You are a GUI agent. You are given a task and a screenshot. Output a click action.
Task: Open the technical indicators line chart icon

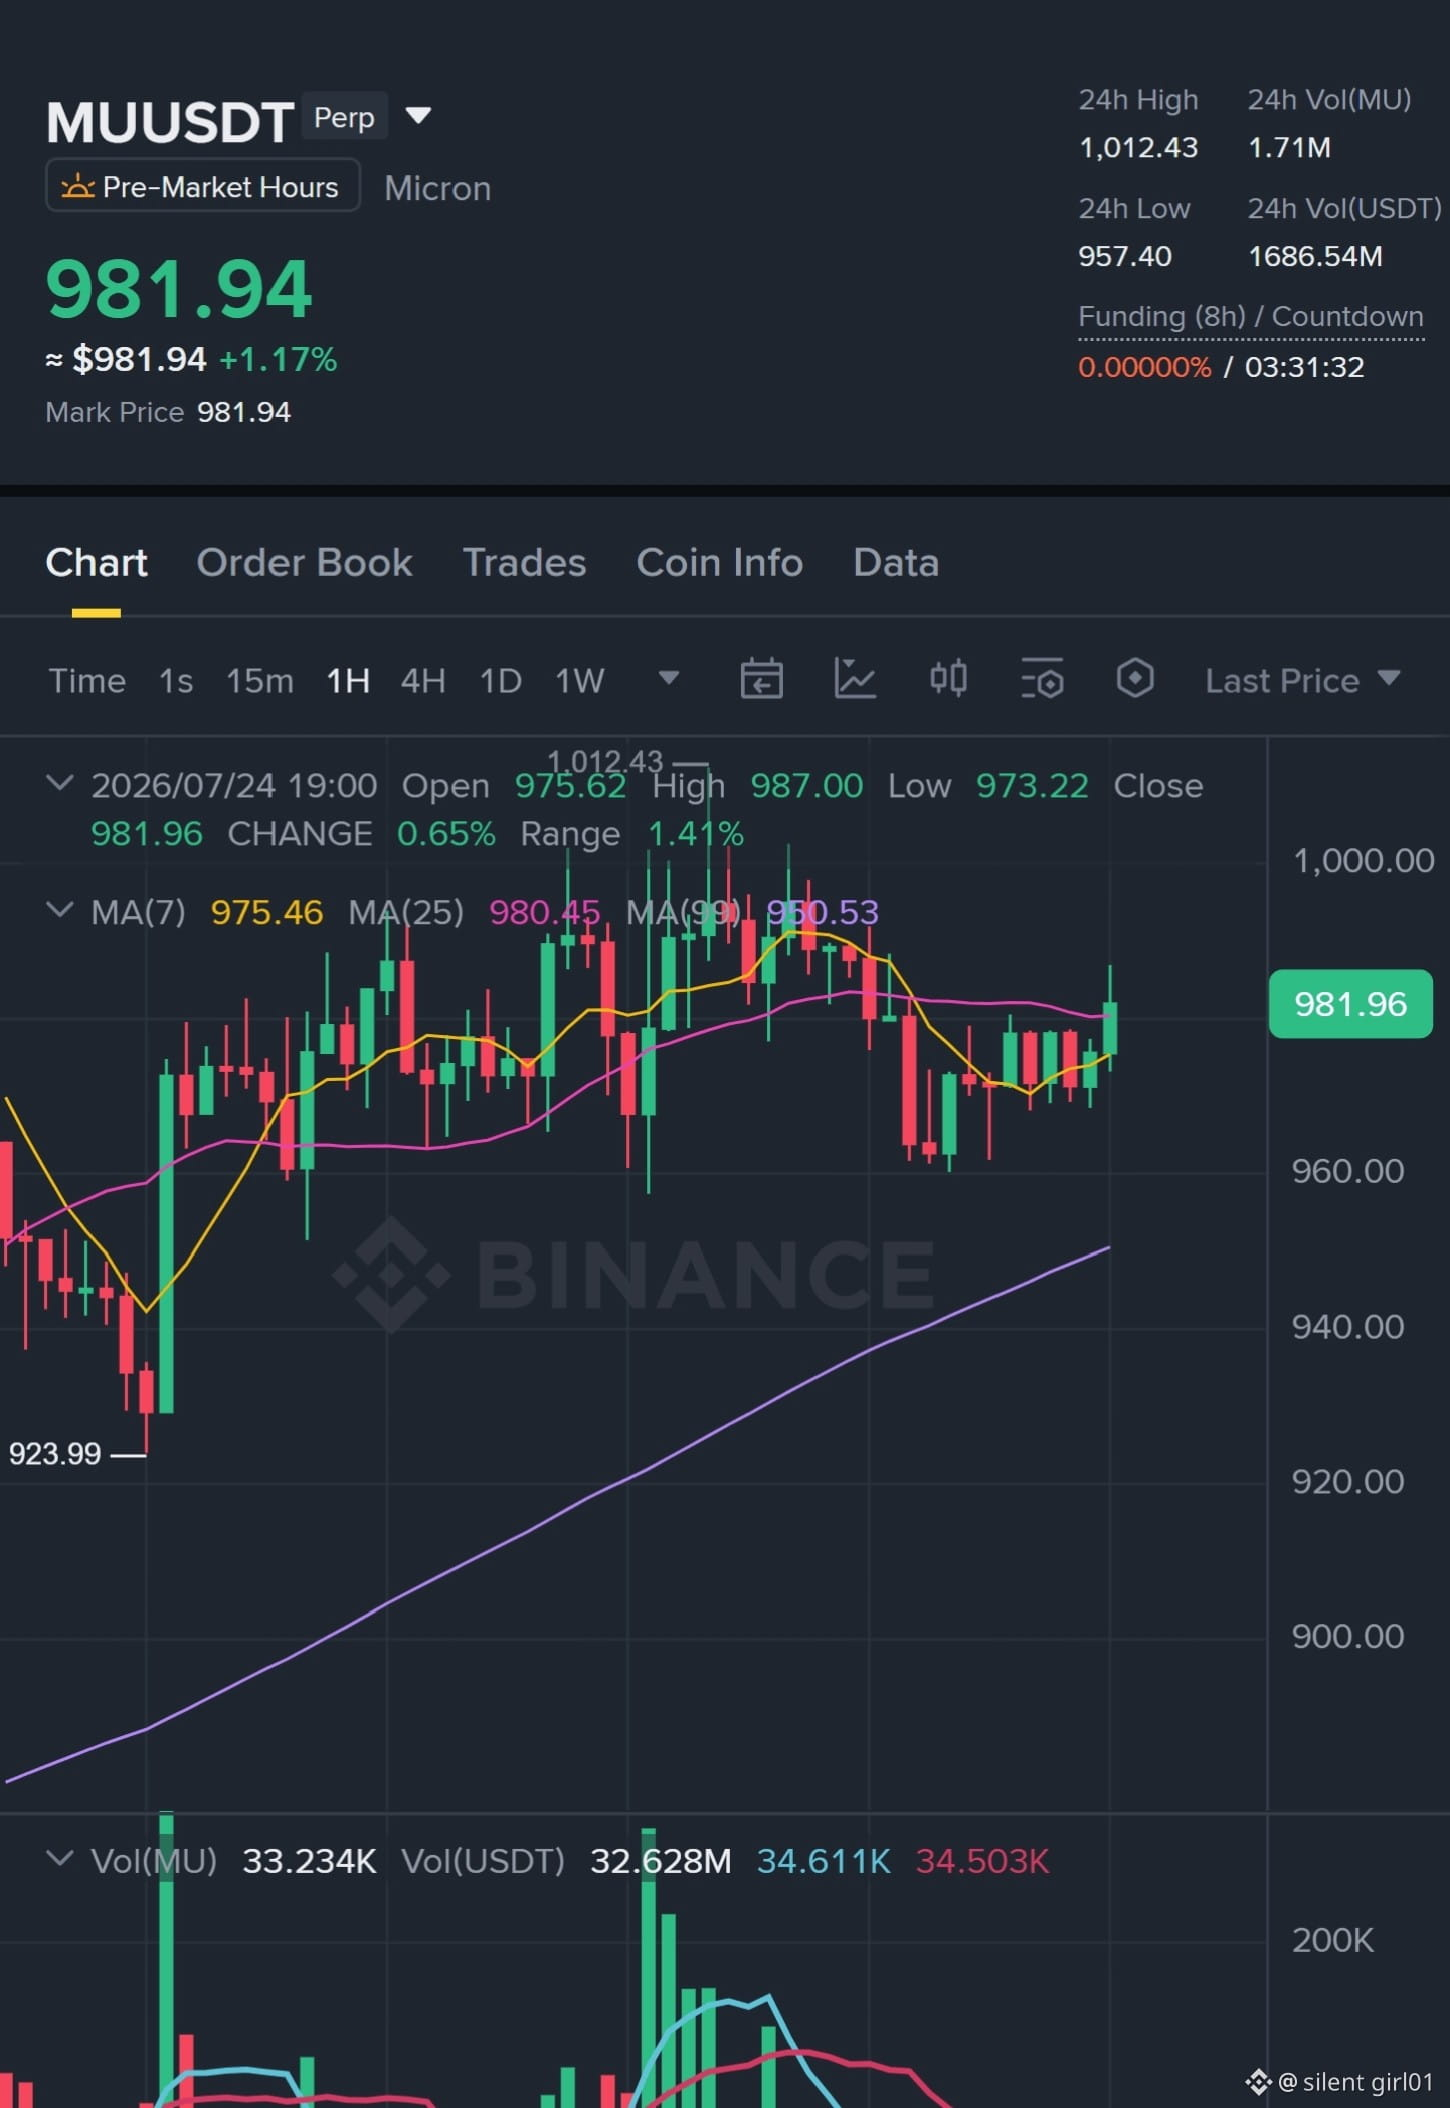pos(855,680)
